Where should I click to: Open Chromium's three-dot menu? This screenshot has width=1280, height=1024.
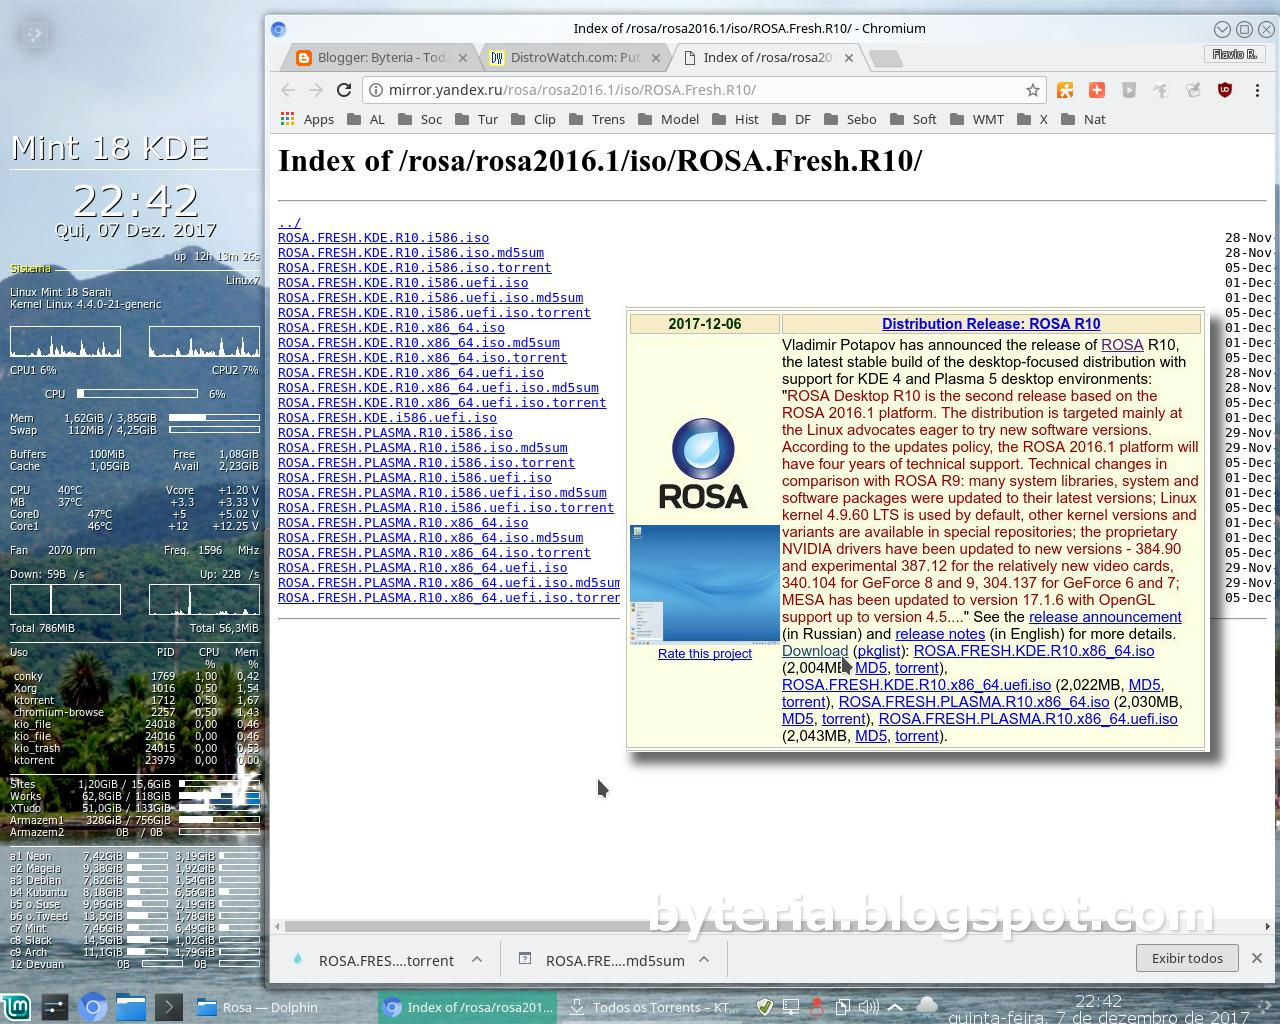click(1258, 90)
